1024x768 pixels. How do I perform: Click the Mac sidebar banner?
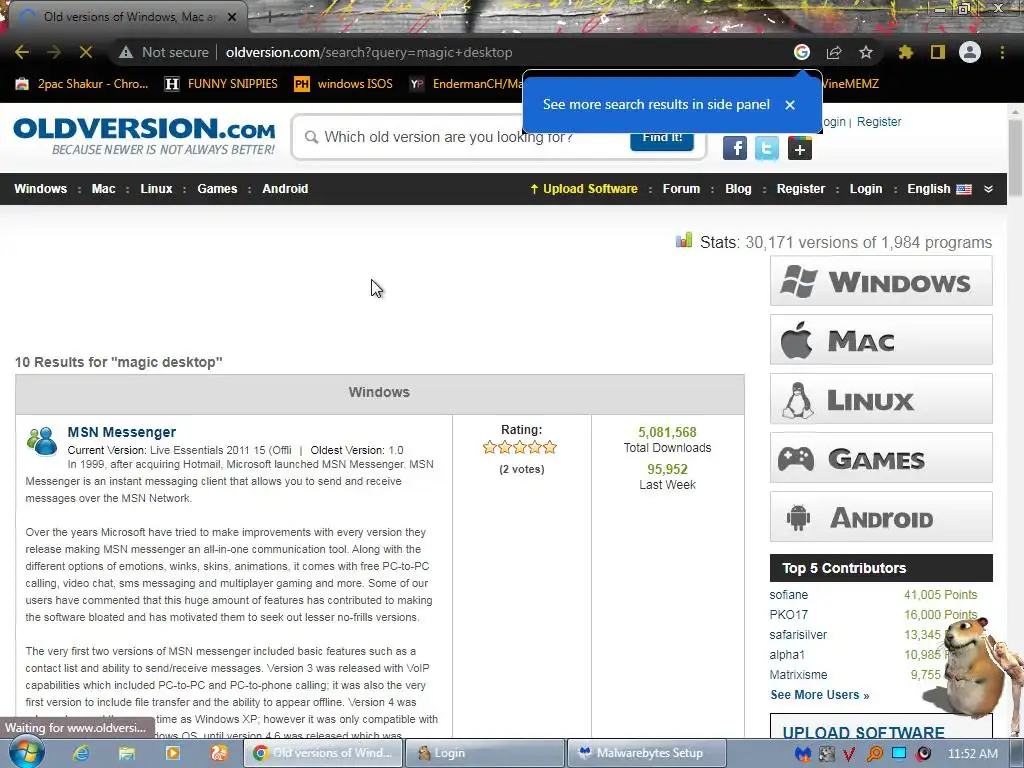(881, 340)
